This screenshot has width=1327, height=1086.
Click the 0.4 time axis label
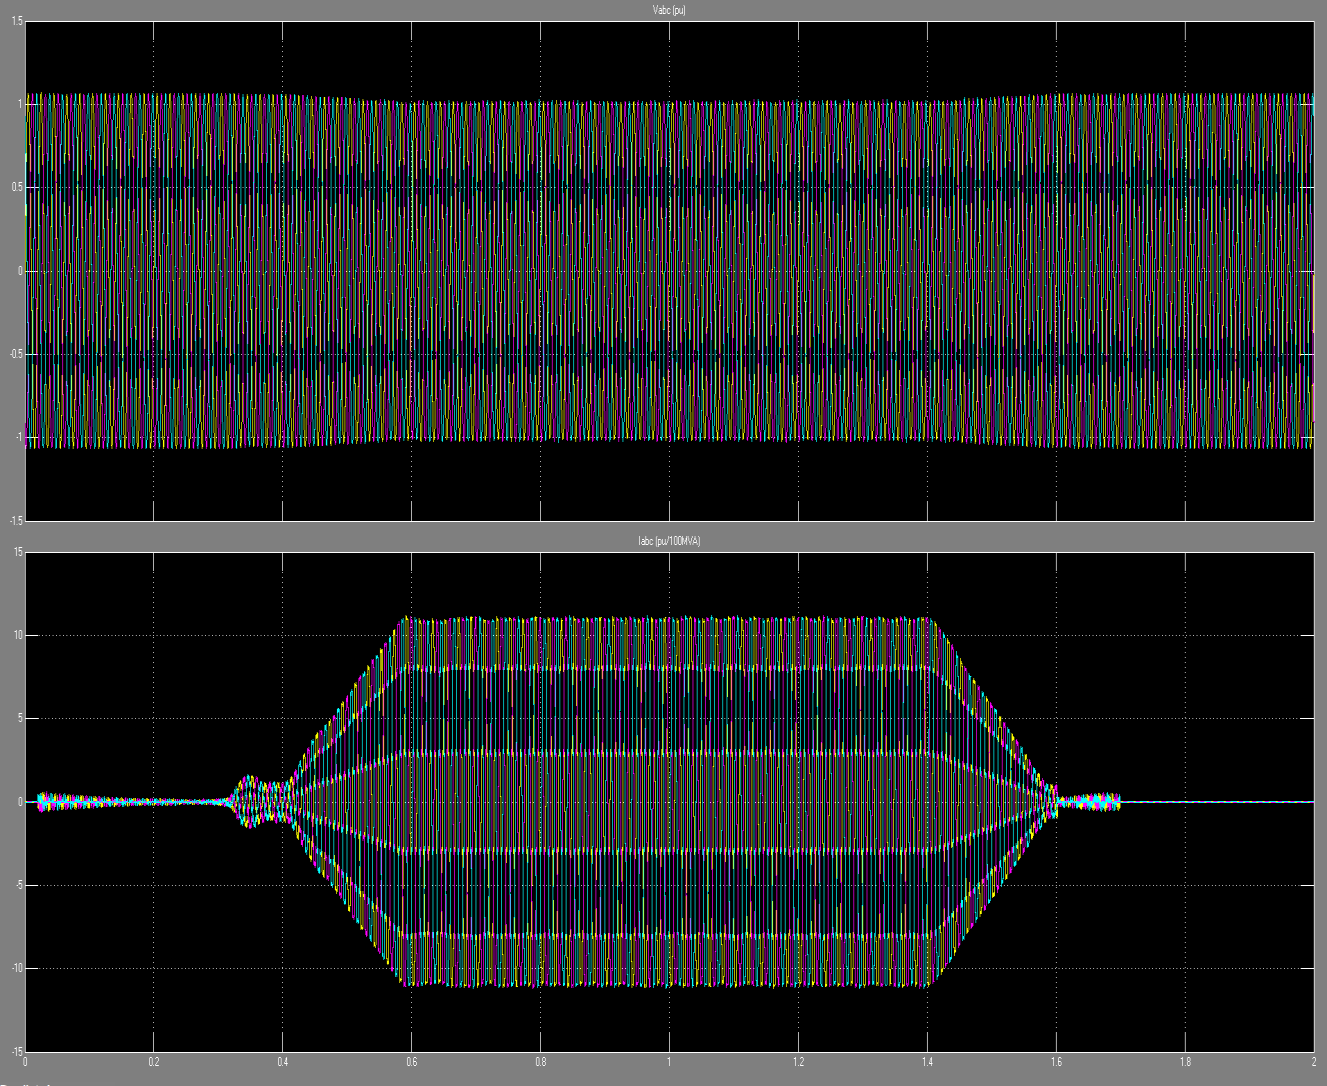click(x=283, y=1062)
